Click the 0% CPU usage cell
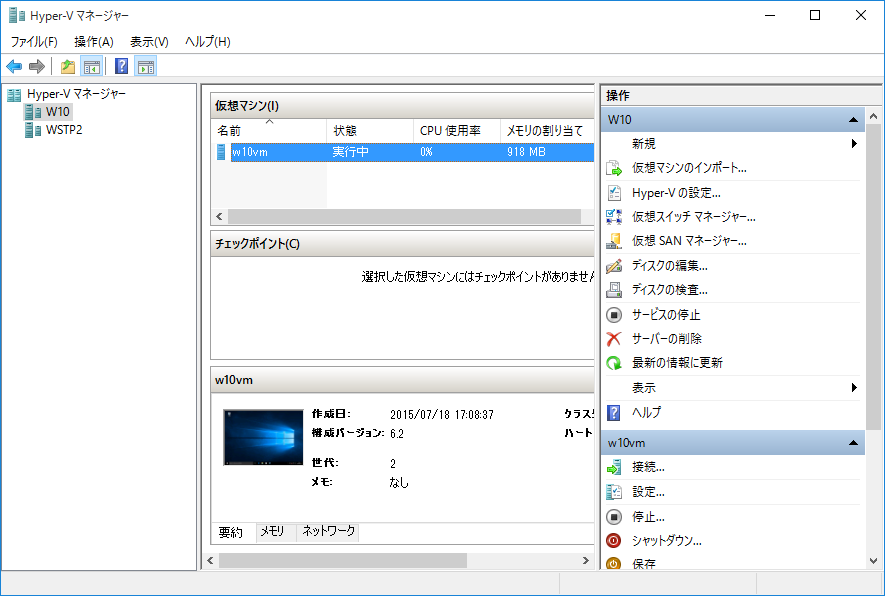 coord(426,152)
